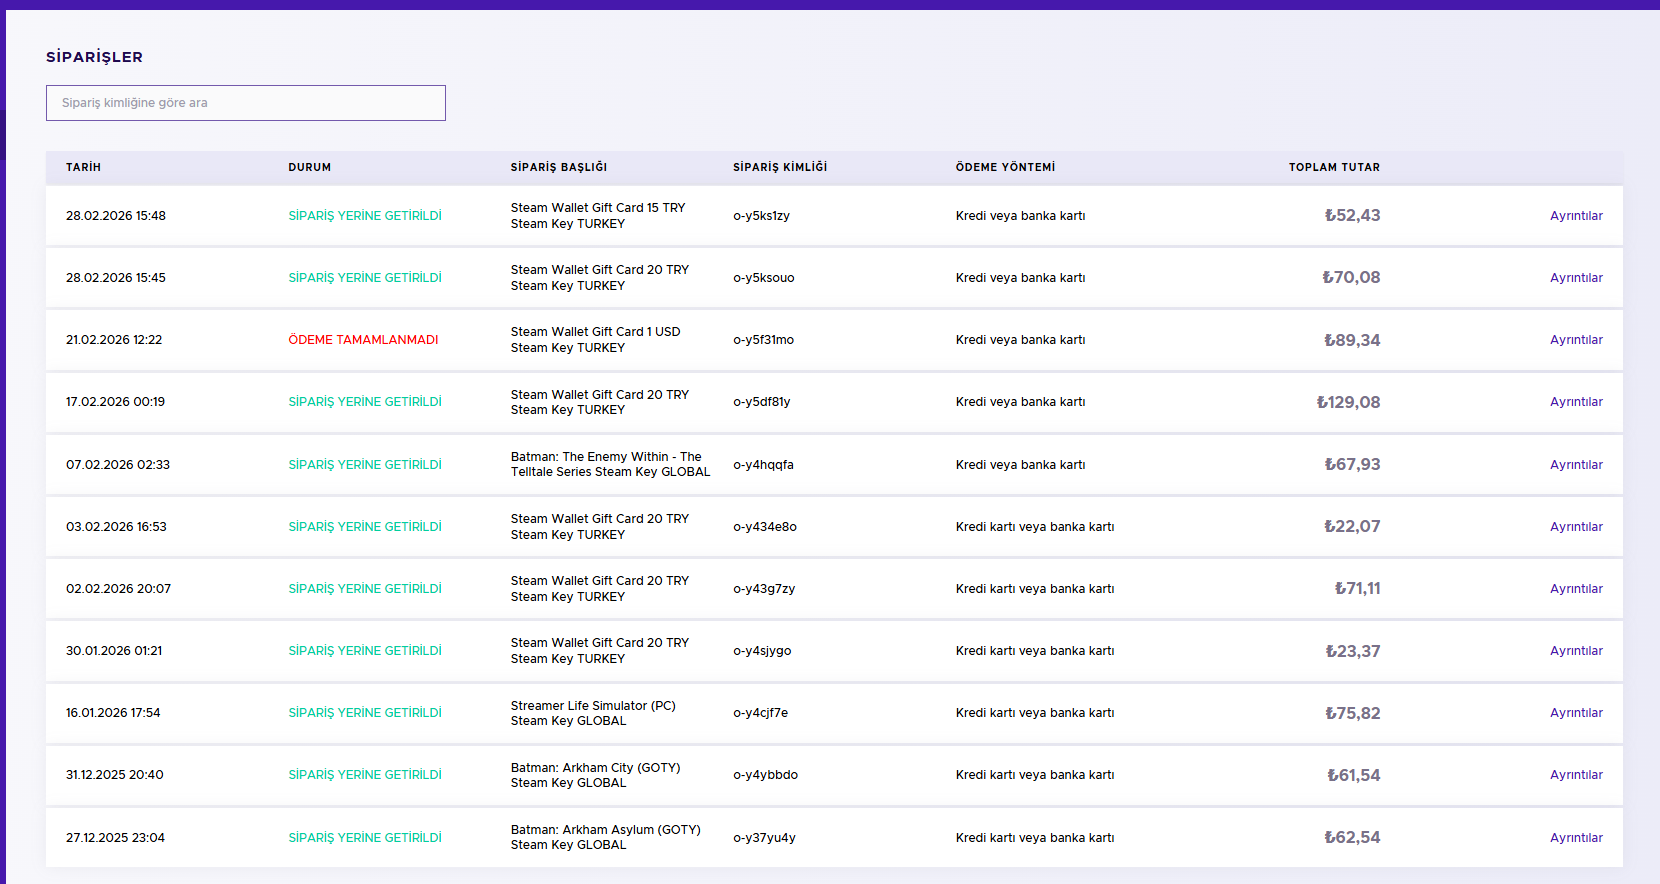Open Ayrıntılar for order o-y5ks1zy

(1576, 216)
